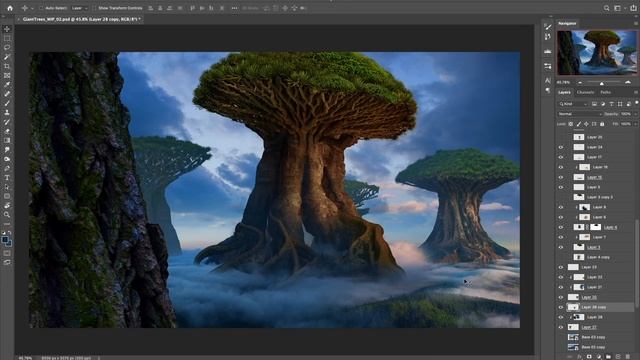640x360 pixels.
Task: Click Lock All padlock icon in Layers panel
Action: [602, 124]
